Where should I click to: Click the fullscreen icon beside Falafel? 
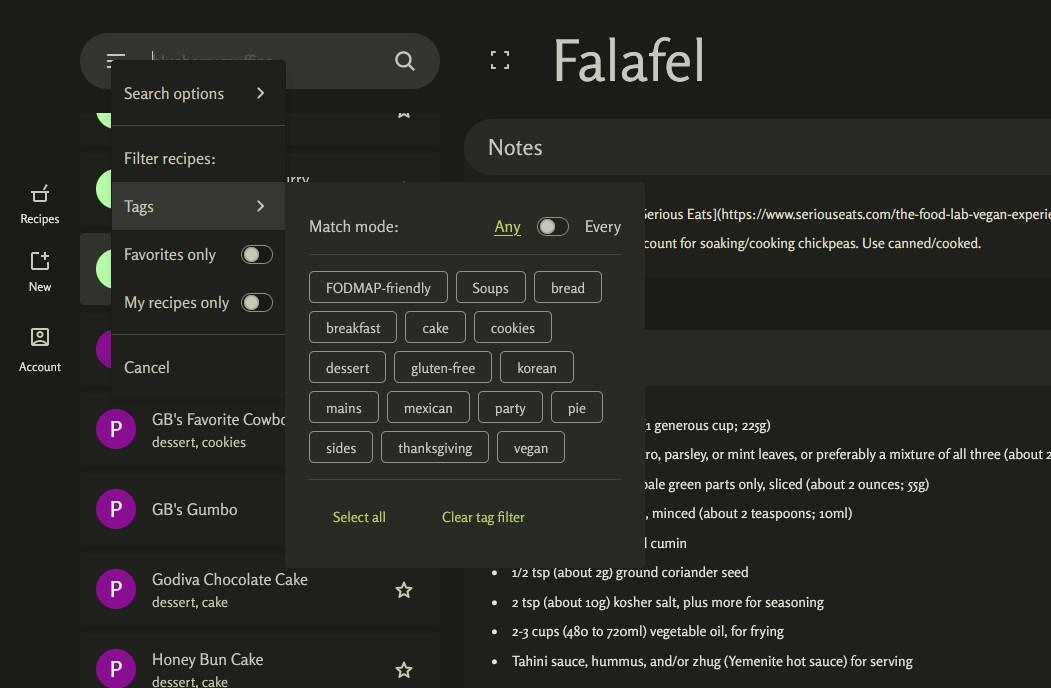pyautogui.click(x=500, y=61)
